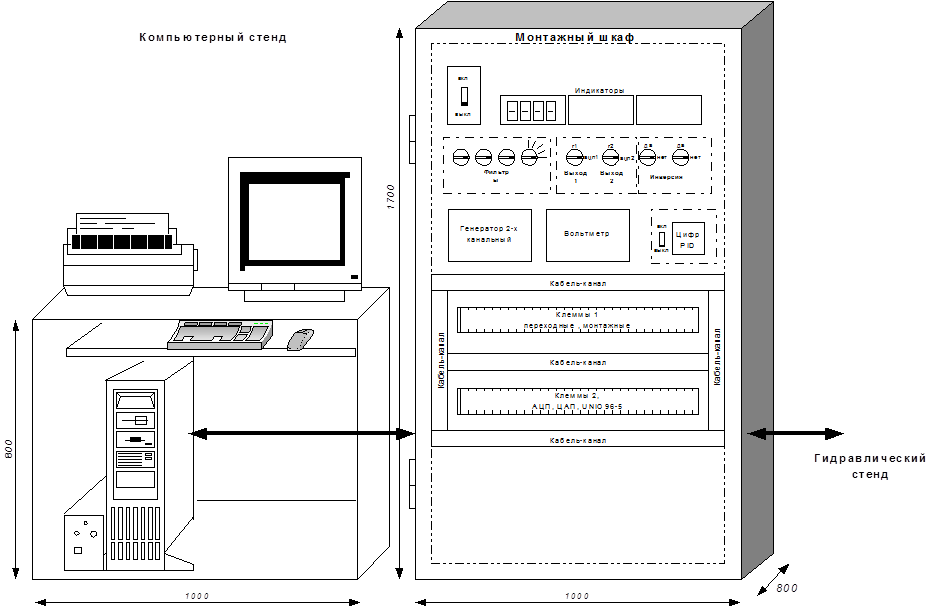Toggle the вкл/выкл switch beside Цифр PID
This screenshot has height=614, width=936.
coord(661,240)
